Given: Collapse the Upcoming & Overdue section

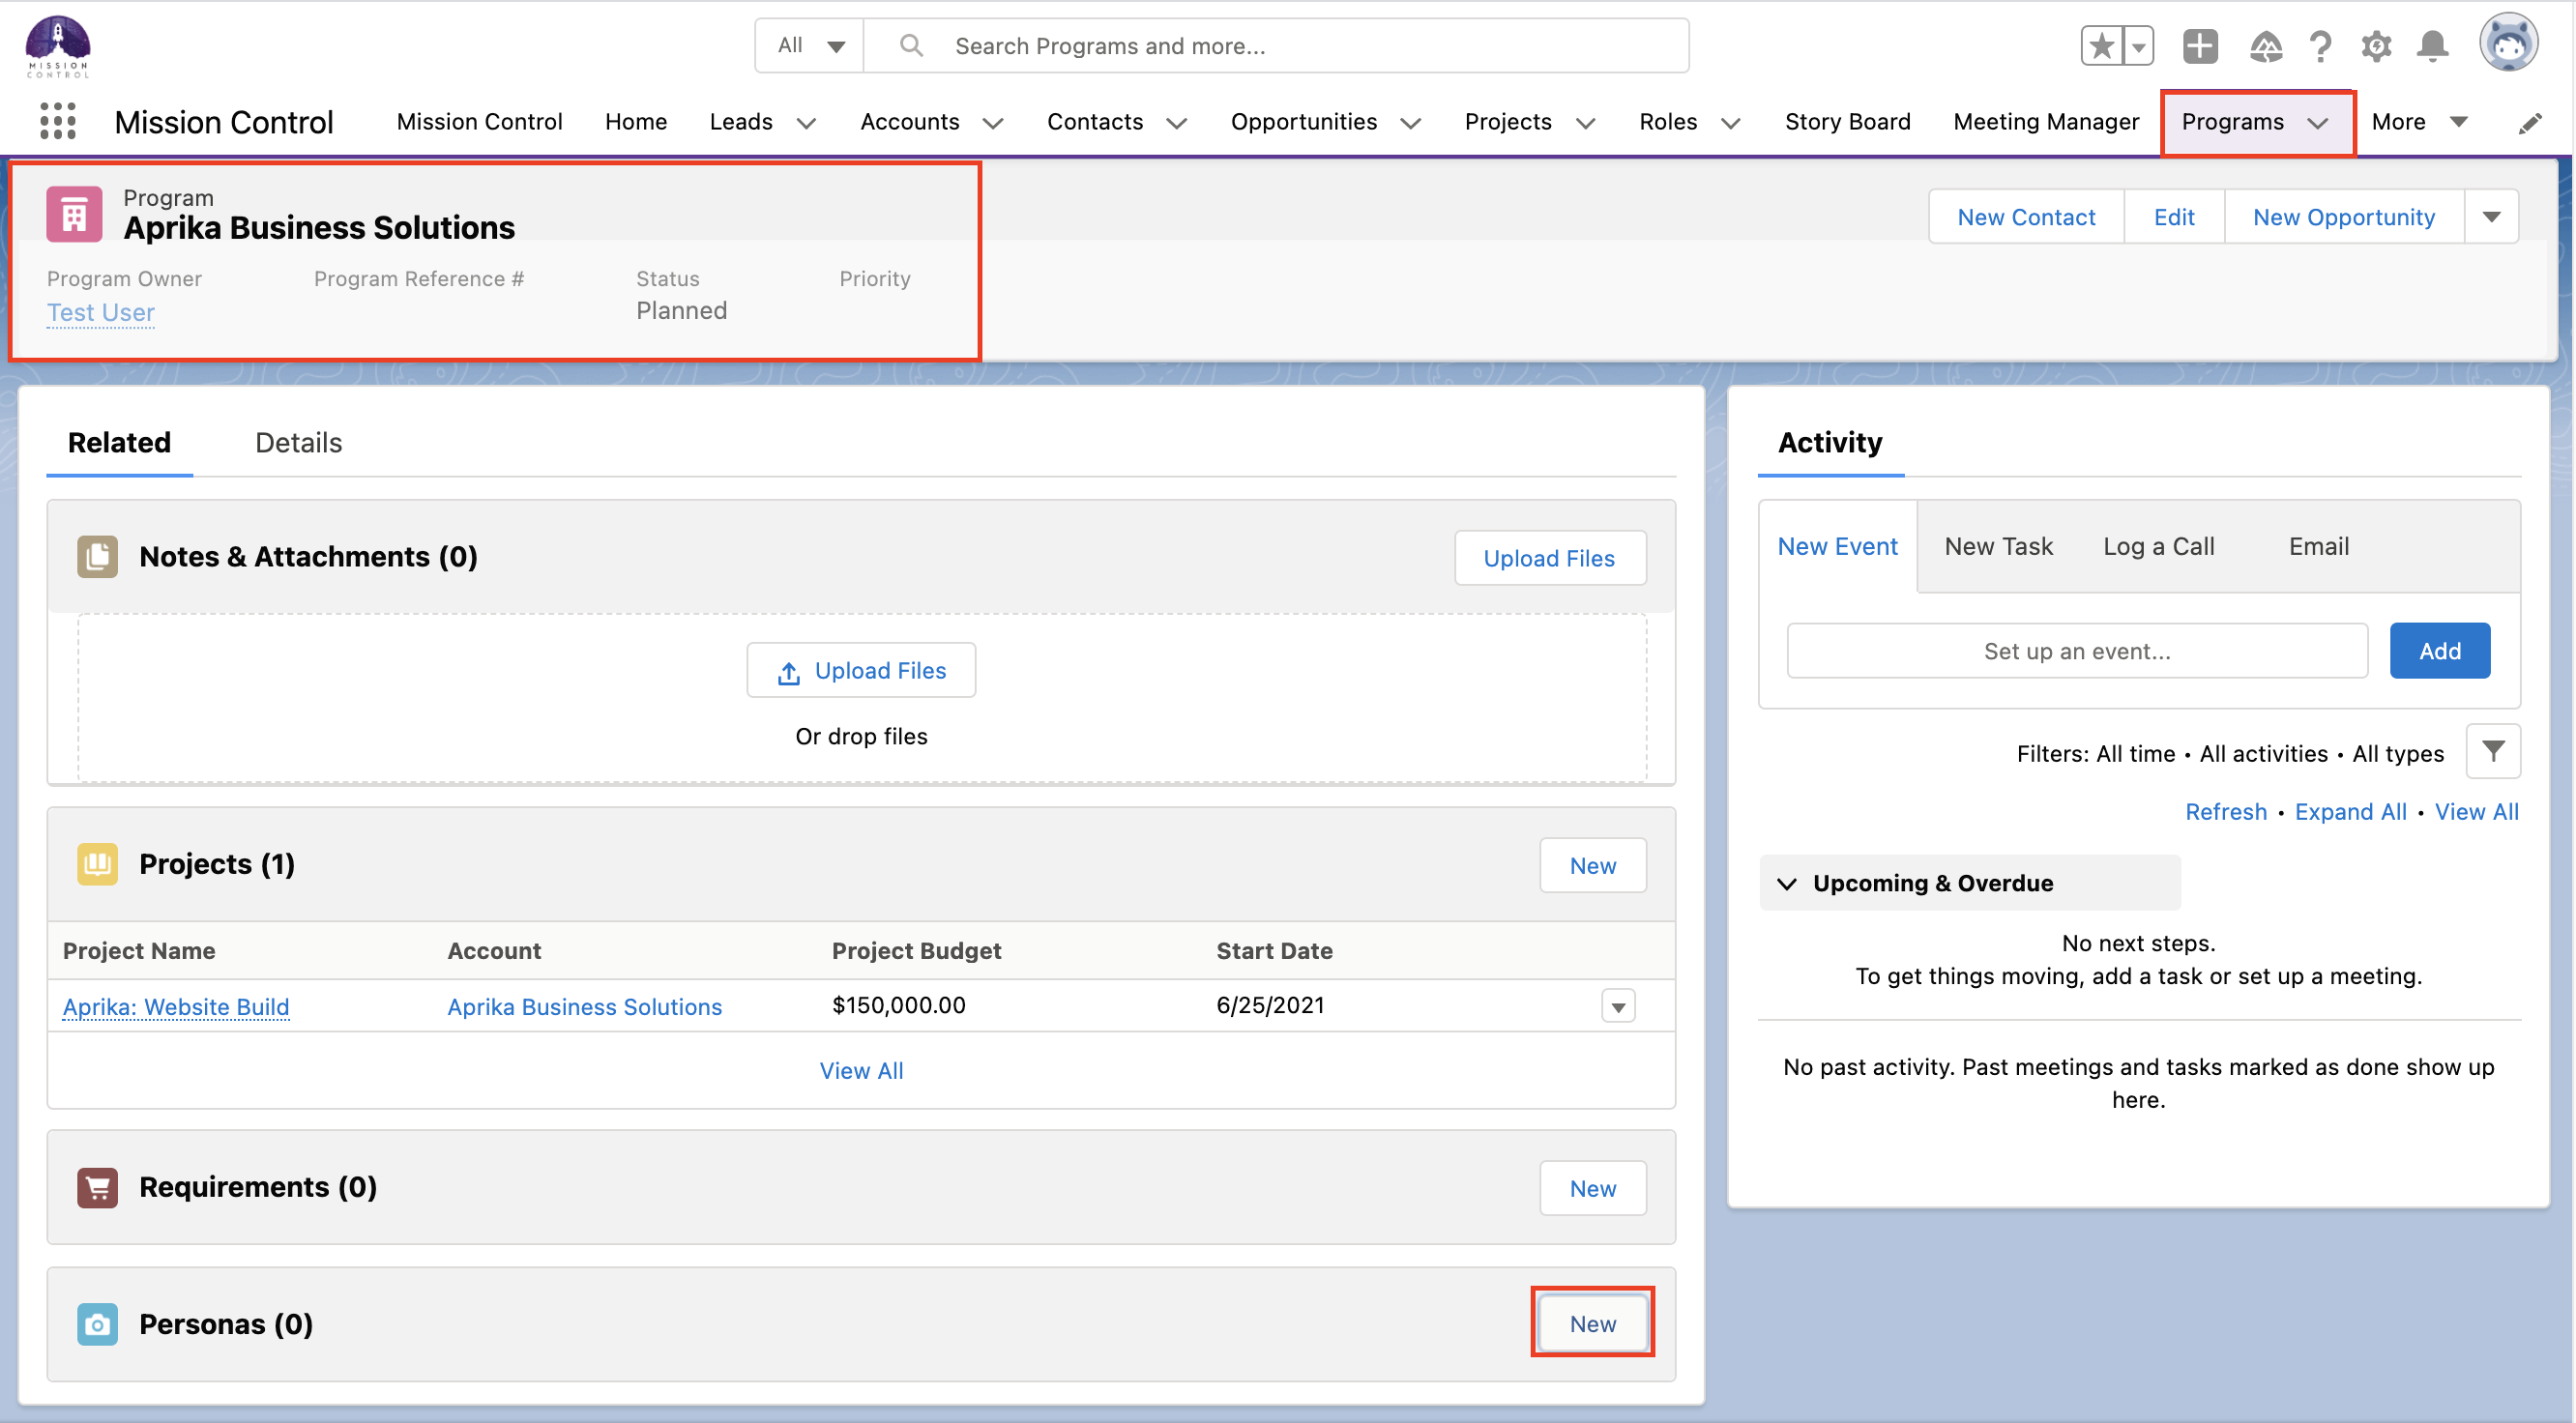Looking at the screenshot, I should 1789,883.
